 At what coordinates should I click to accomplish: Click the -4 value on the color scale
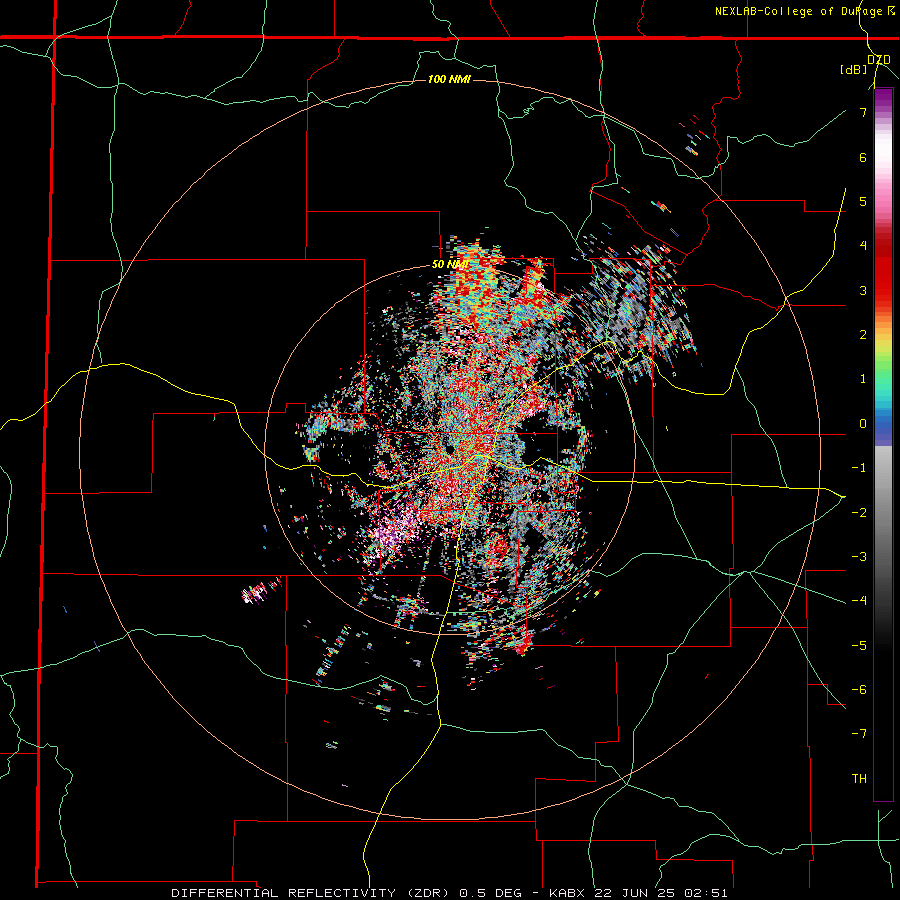tap(859, 601)
